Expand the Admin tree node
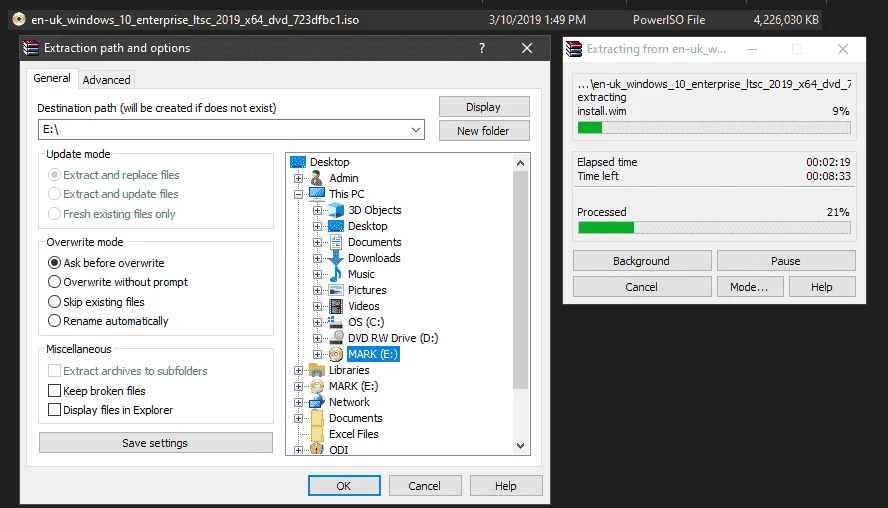 point(298,178)
